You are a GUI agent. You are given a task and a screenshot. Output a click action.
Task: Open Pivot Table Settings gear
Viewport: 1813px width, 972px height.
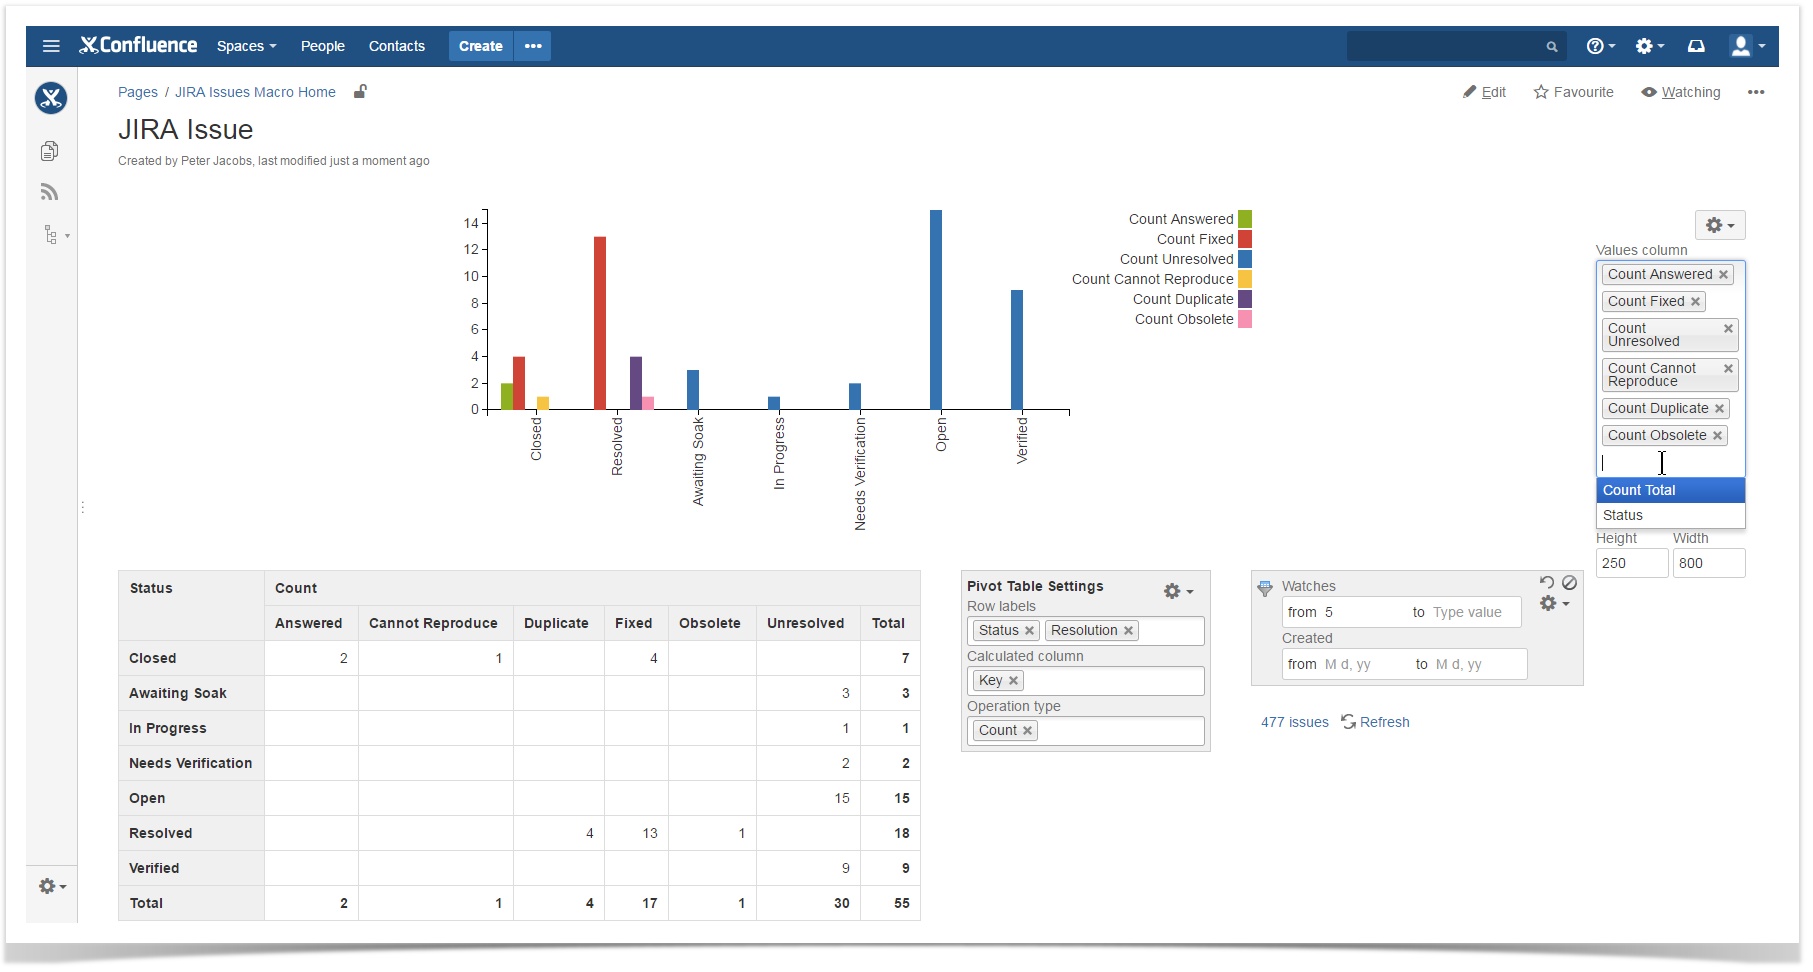coord(1178,591)
